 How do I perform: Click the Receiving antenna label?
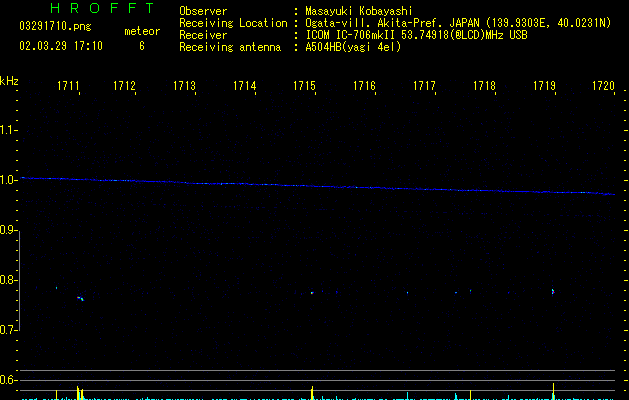pos(230,47)
